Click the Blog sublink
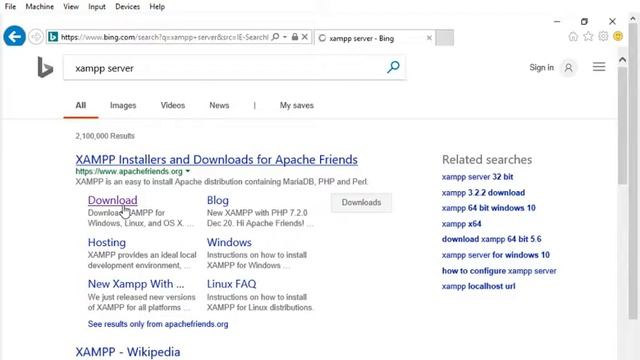 [x=218, y=200]
